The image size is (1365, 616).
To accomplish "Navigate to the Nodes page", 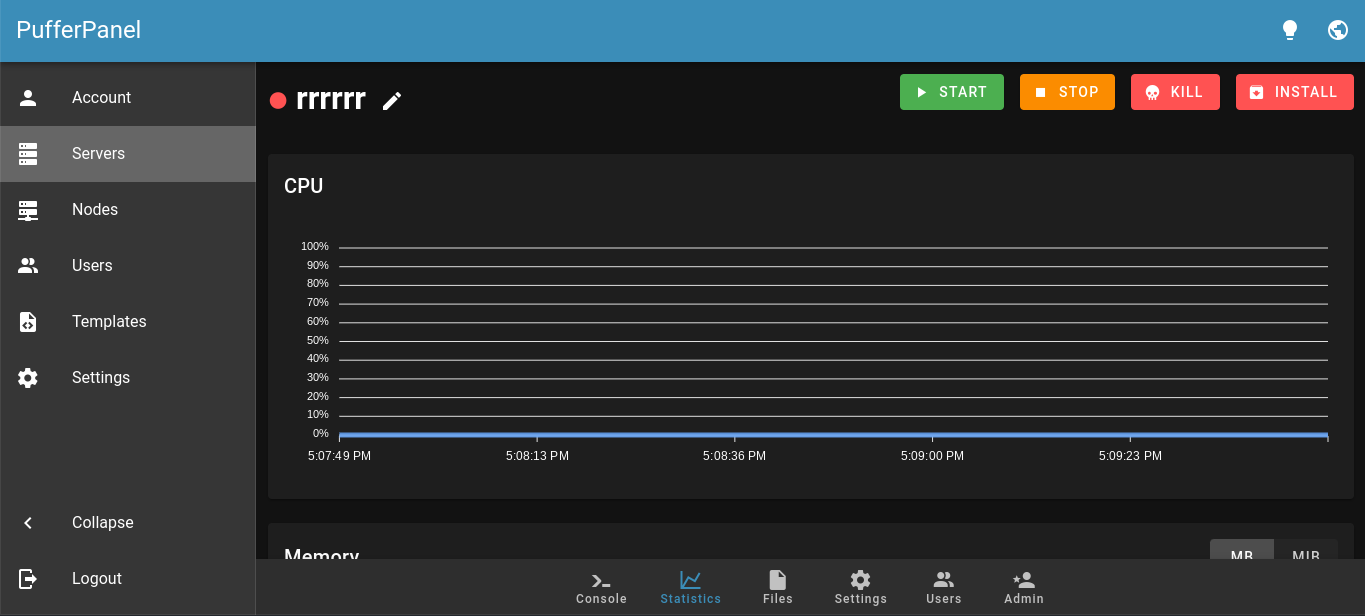I will pyautogui.click(x=95, y=209).
